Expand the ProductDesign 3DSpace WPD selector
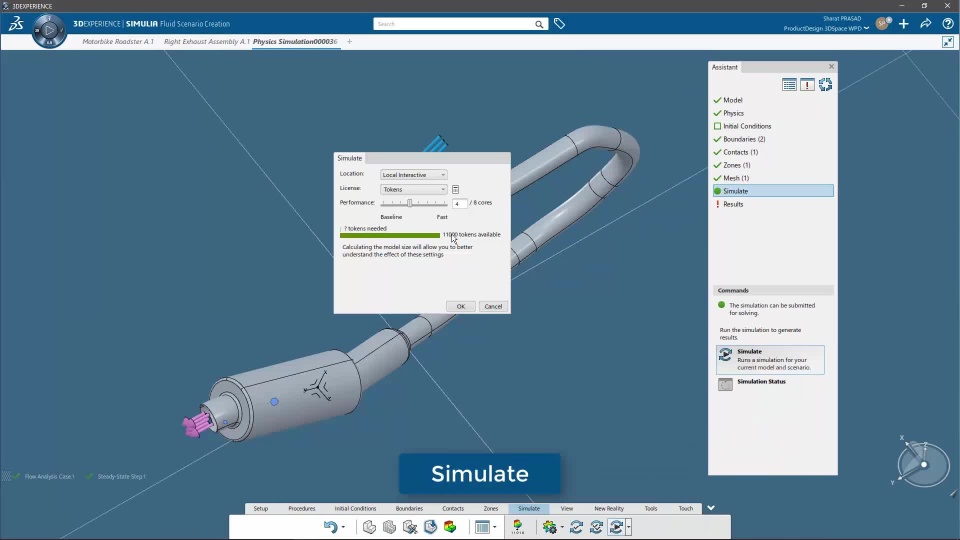 click(x=826, y=28)
